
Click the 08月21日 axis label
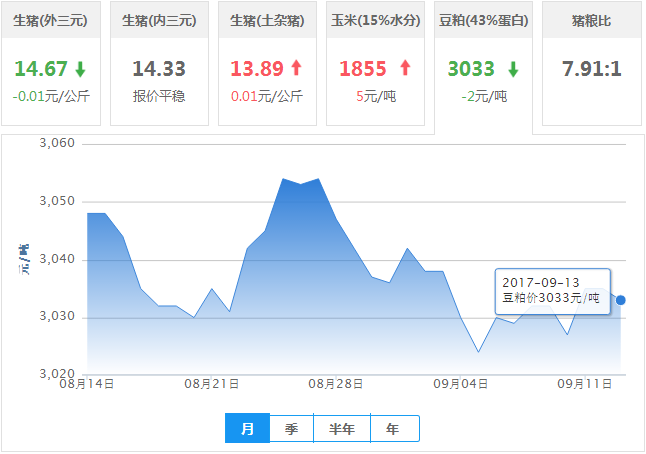click(x=212, y=384)
